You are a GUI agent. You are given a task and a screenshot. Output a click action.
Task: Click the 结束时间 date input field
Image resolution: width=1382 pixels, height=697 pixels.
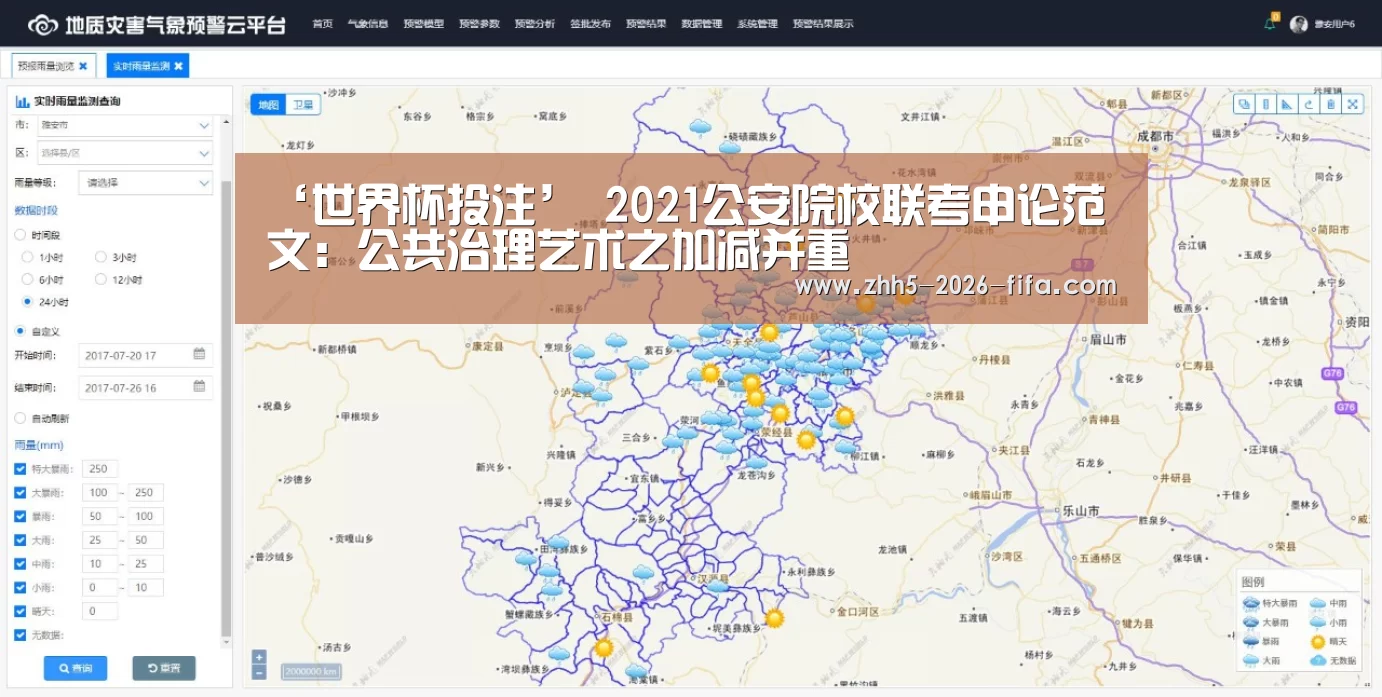coord(145,387)
